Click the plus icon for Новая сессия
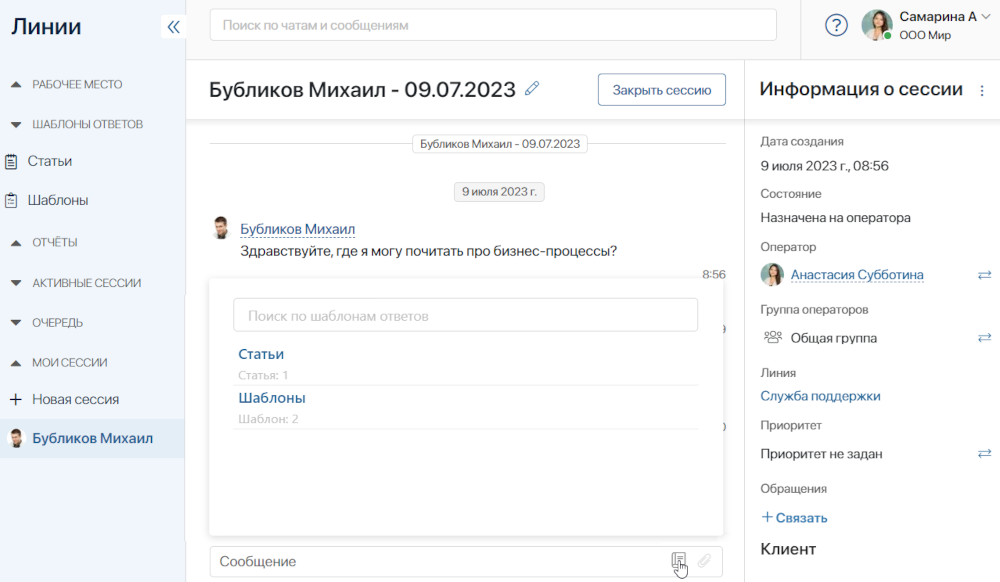Viewport: 1000px width, 582px height. pos(16,399)
